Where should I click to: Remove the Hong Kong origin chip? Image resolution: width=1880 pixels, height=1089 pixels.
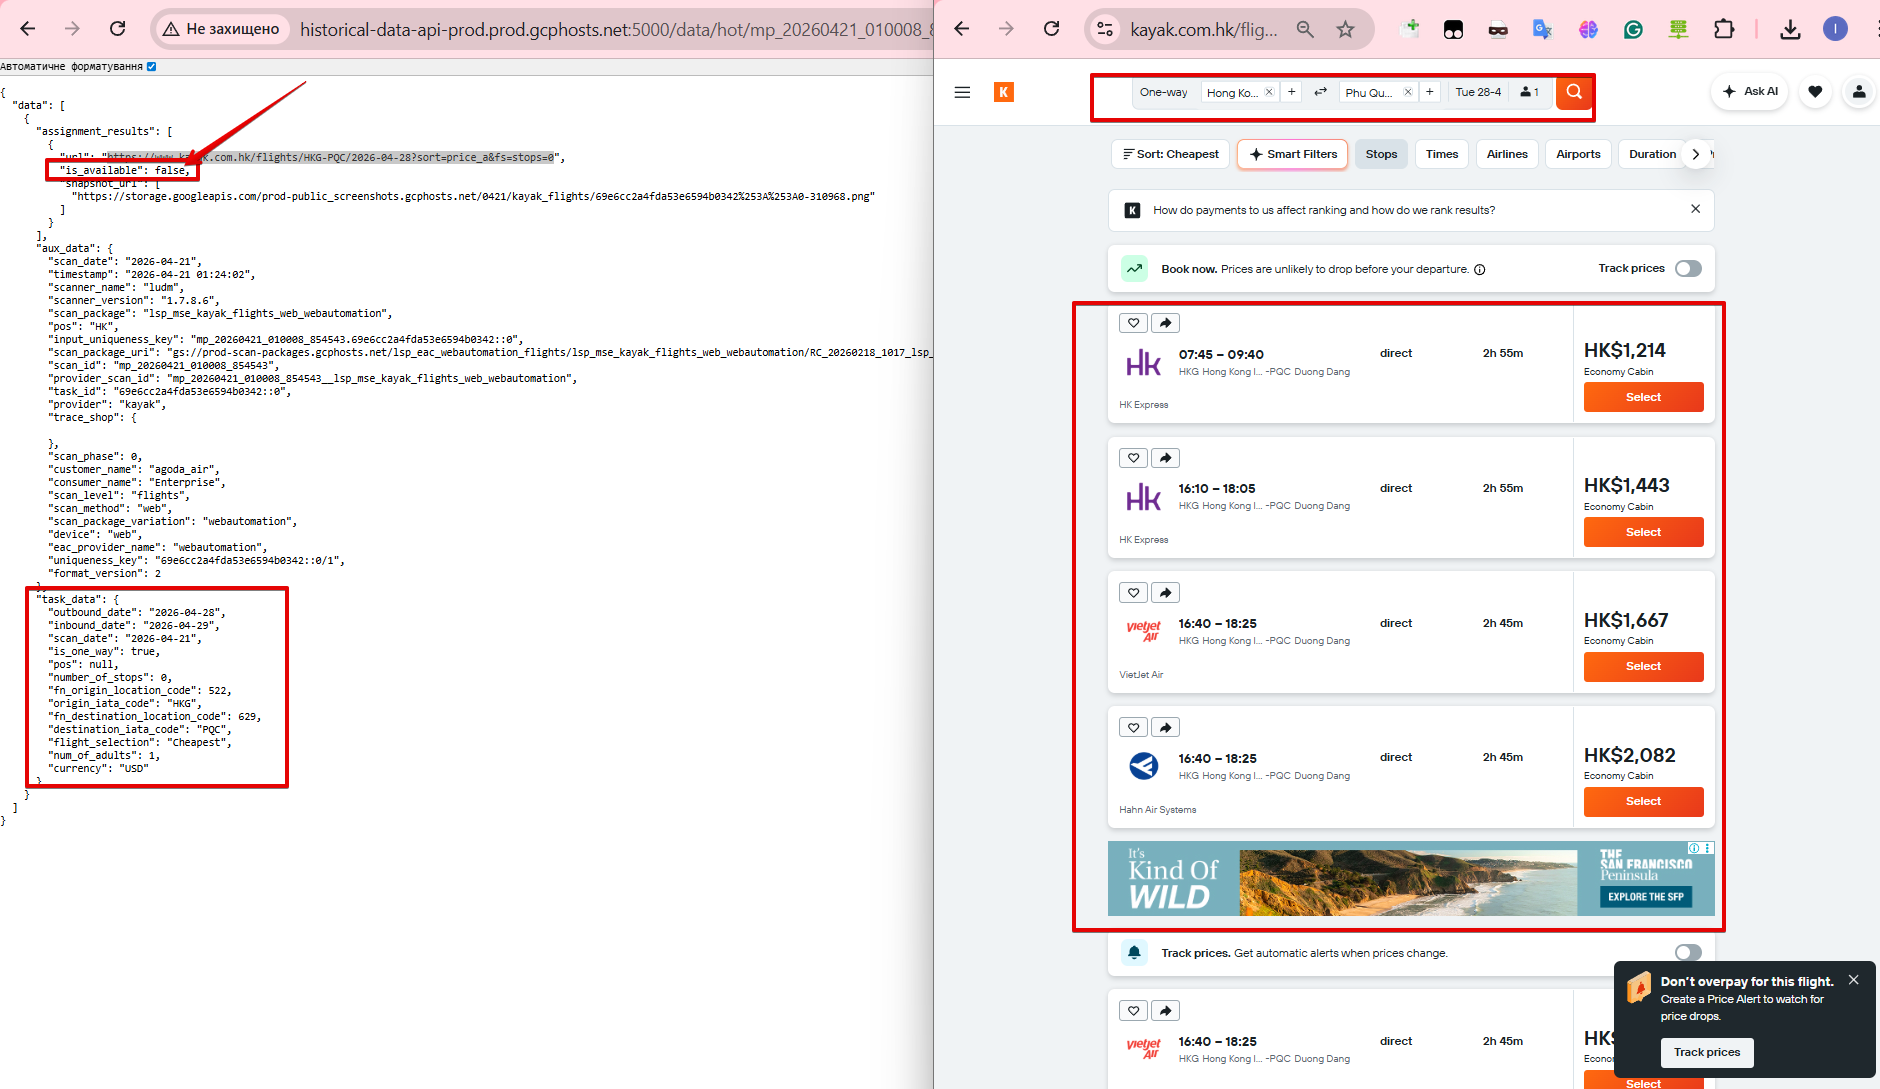pyautogui.click(x=1269, y=92)
